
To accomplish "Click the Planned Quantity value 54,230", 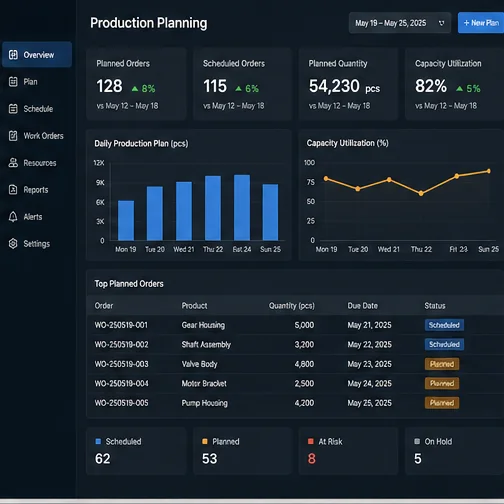I will (334, 86).
